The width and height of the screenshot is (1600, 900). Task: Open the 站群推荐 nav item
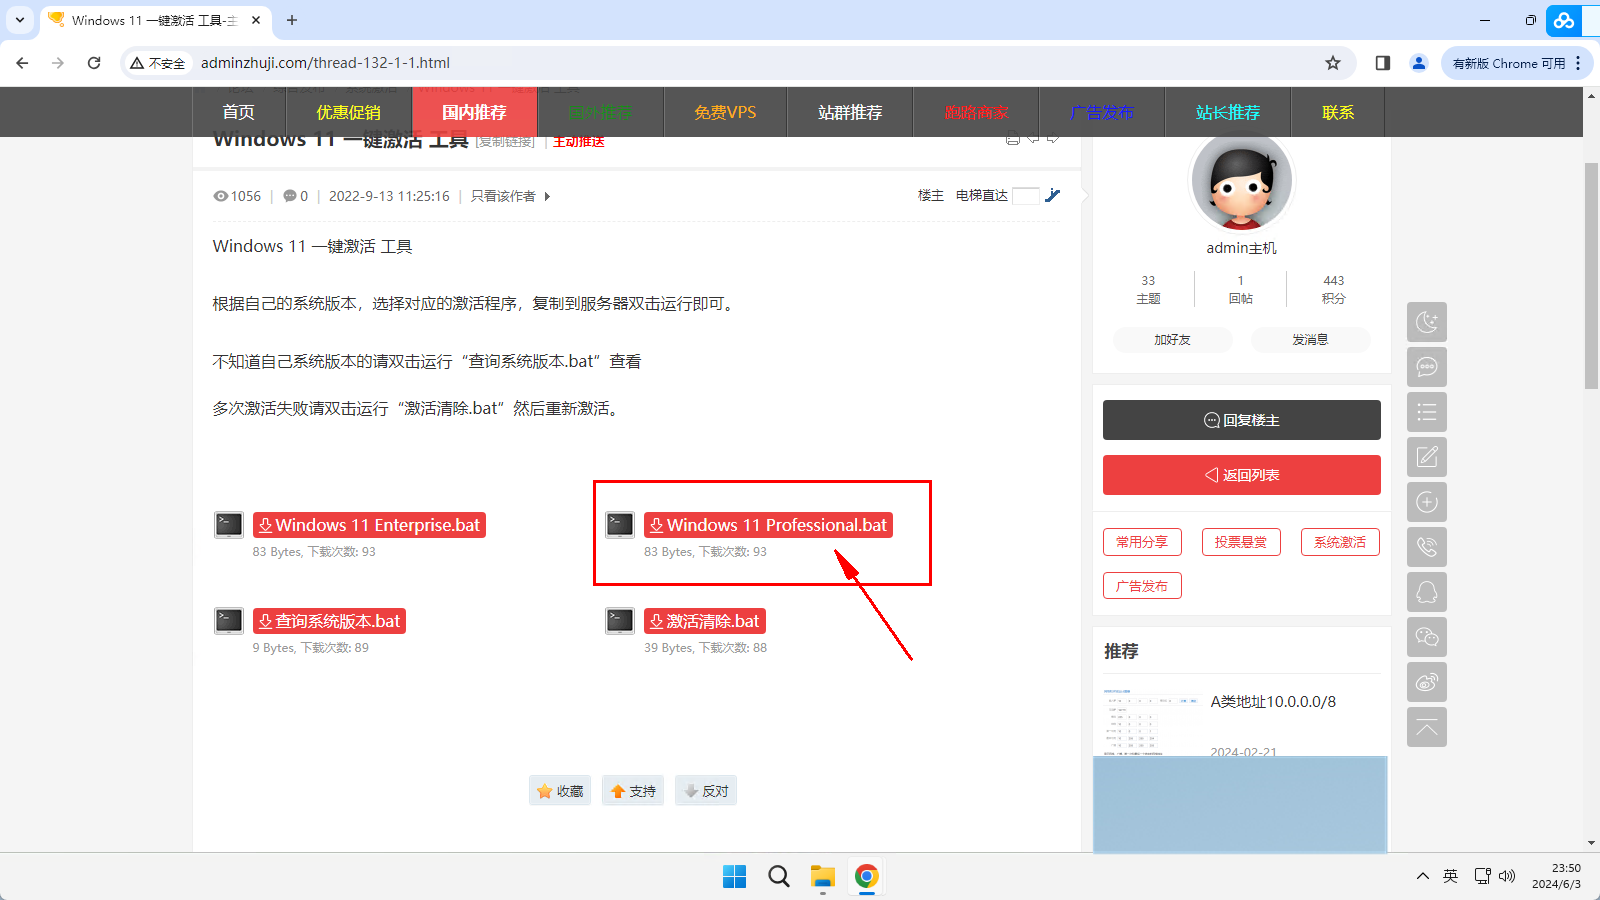tap(850, 112)
